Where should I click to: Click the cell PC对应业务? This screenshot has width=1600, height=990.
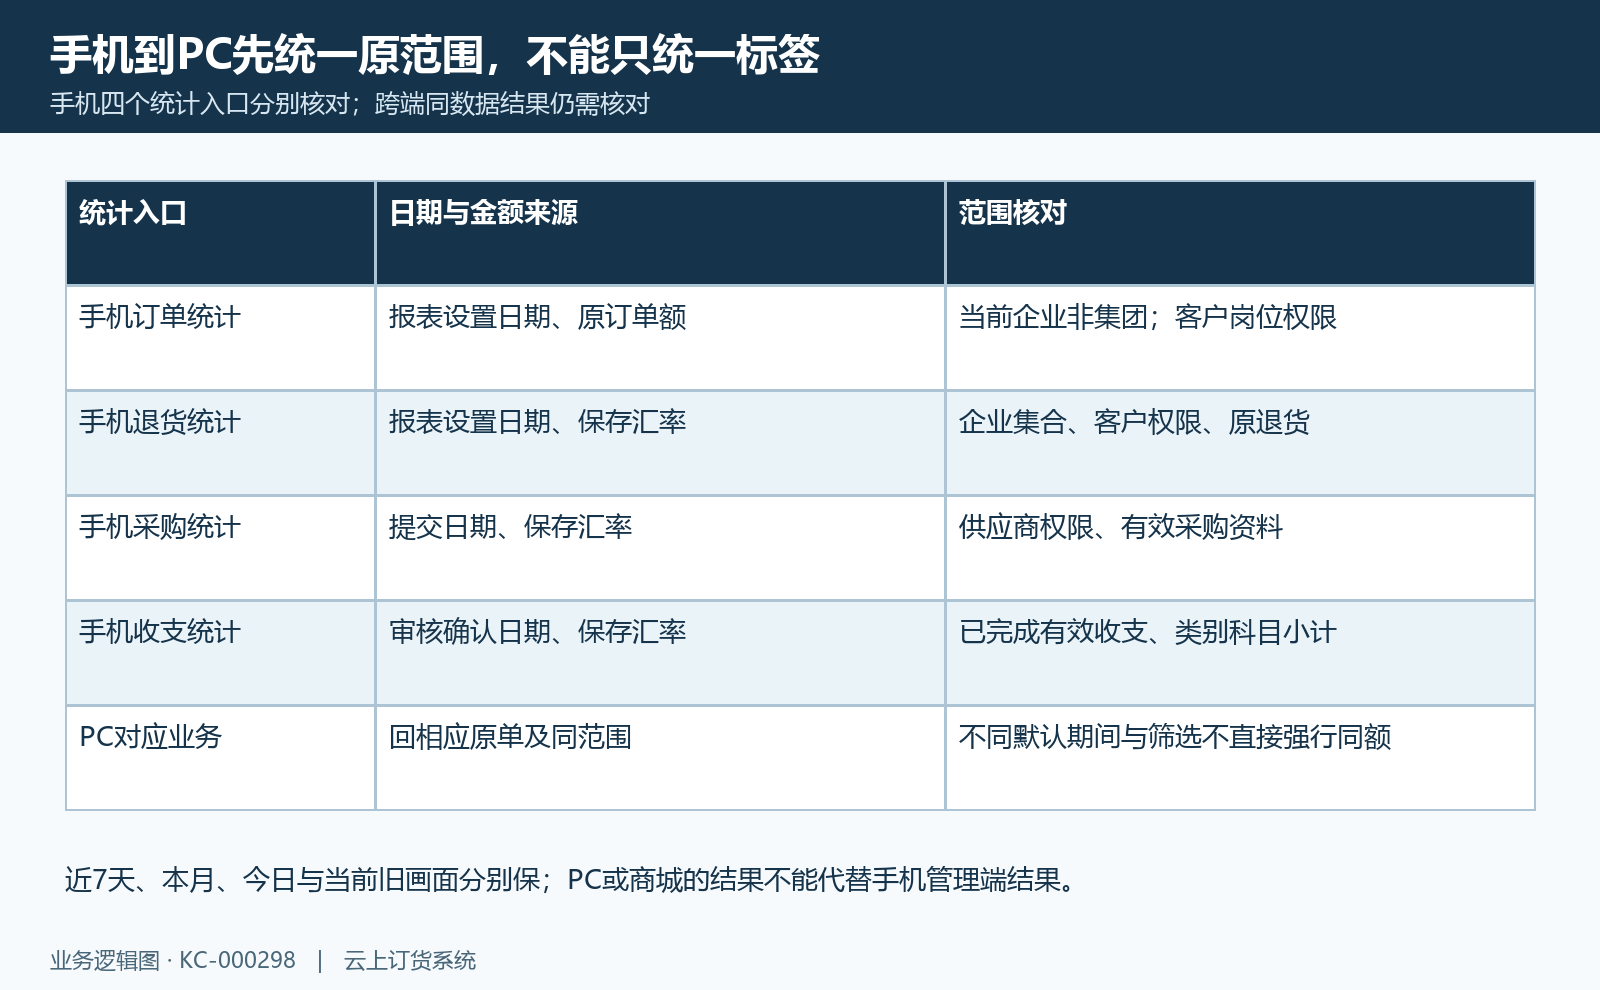pyautogui.click(x=220, y=758)
